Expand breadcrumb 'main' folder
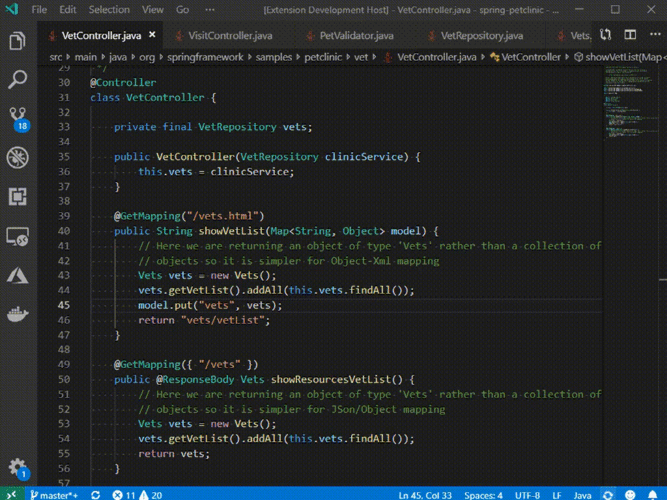 click(86, 57)
